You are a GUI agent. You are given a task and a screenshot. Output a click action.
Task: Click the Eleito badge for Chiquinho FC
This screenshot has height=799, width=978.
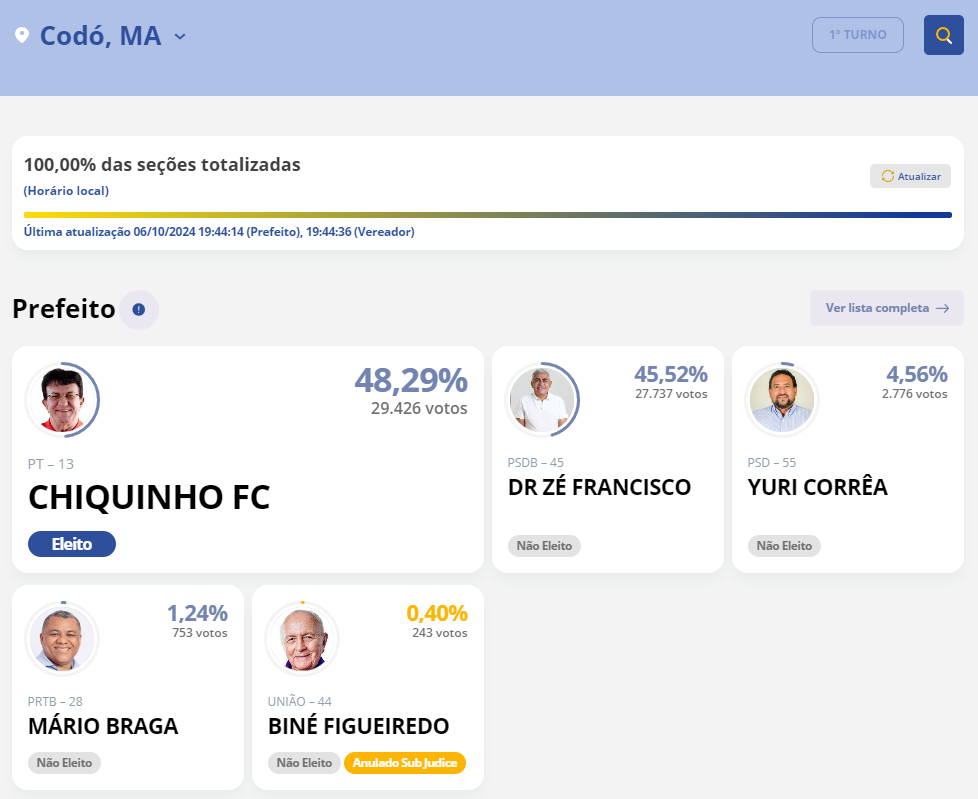pos(72,544)
